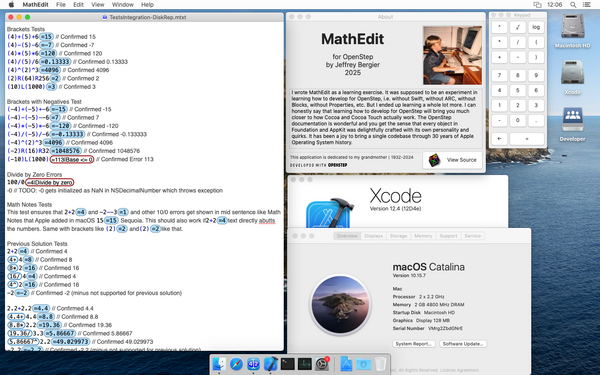
Task: Click the close parenthesis key on the Keypad
Action: 536,57
